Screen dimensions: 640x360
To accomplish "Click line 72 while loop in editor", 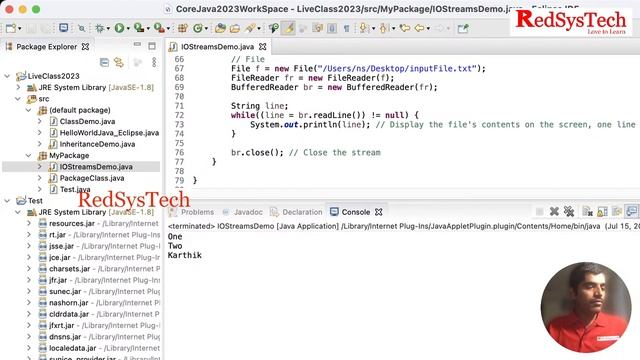I will pos(324,115).
